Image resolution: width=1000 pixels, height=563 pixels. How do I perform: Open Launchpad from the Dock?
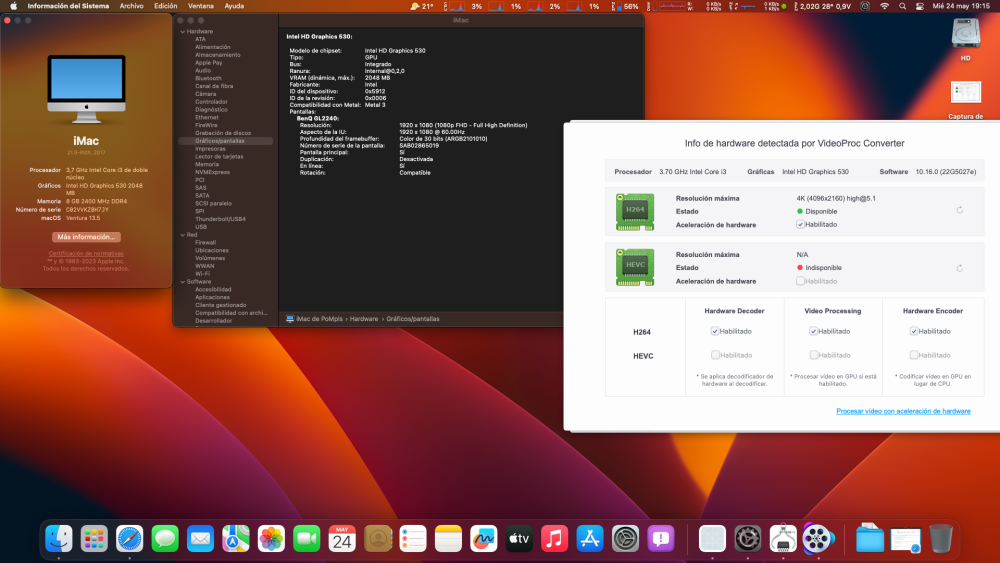94,539
